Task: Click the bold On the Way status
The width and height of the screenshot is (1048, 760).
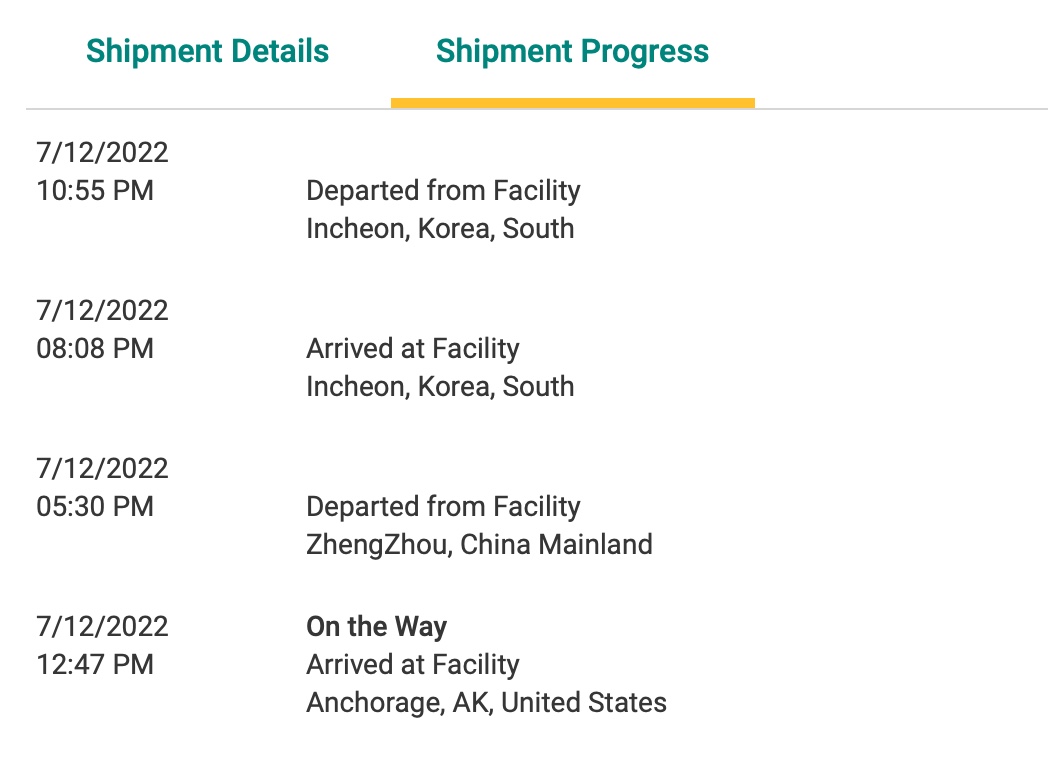Action: click(376, 626)
